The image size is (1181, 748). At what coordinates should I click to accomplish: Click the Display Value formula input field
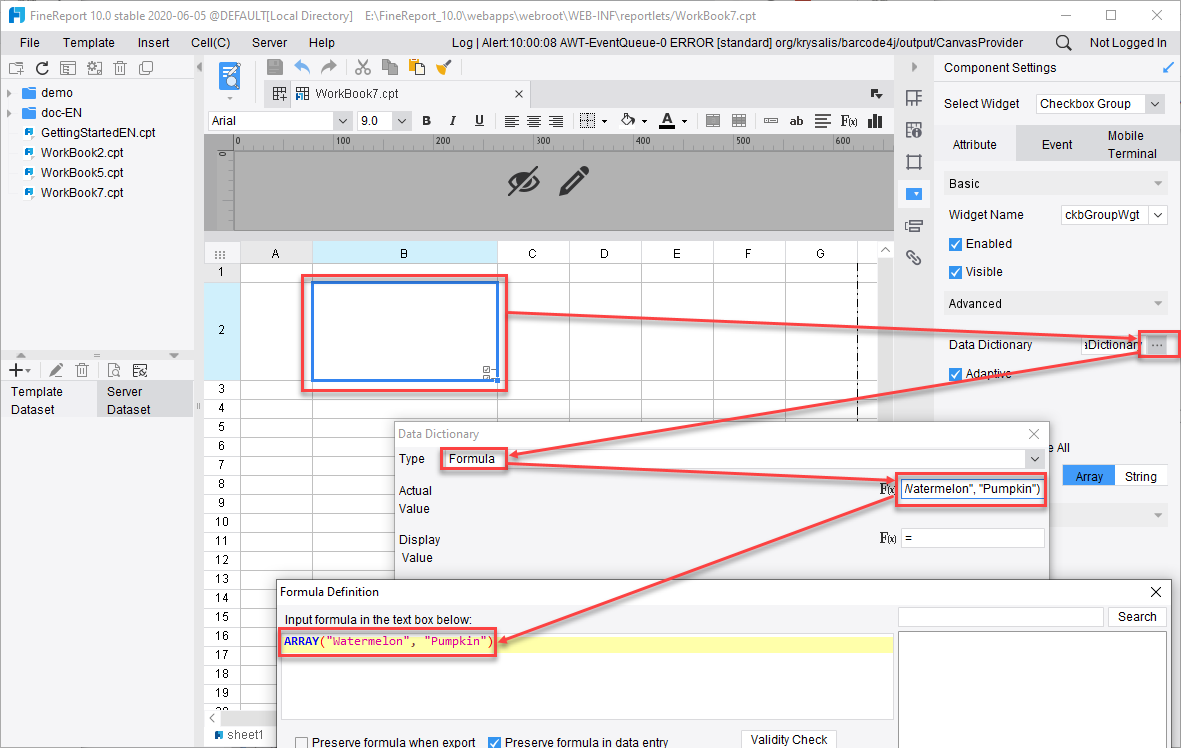972,538
